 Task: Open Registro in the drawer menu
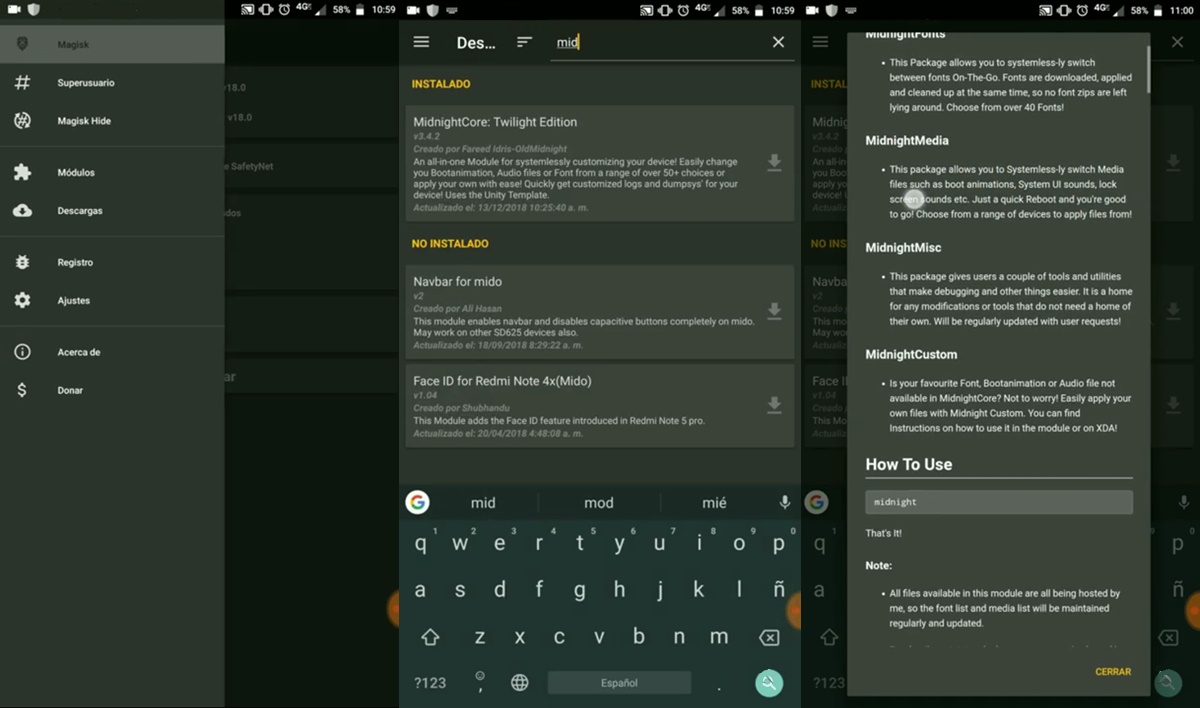112,263
